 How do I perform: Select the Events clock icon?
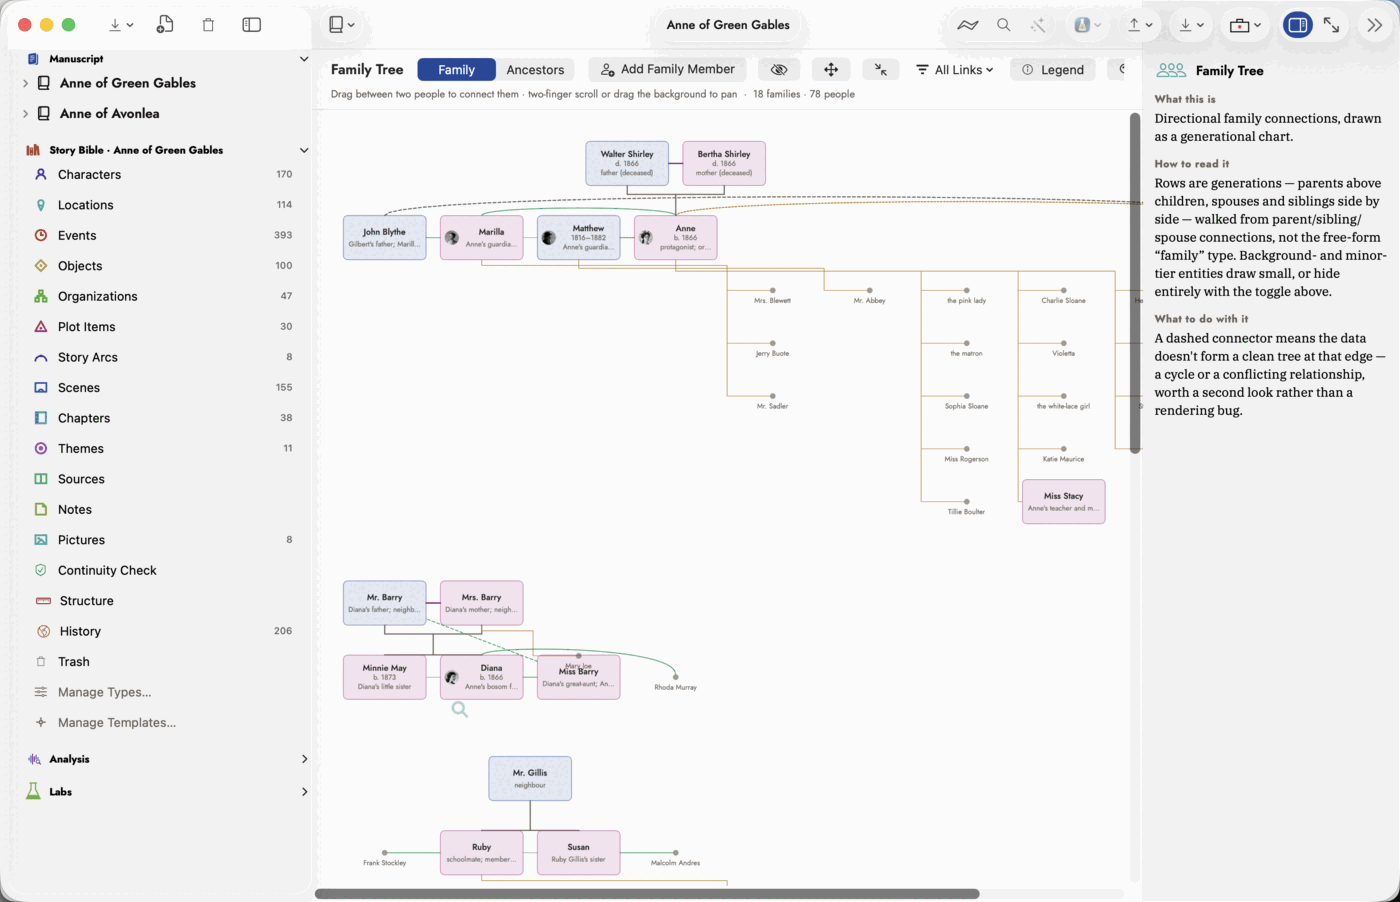(41, 235)
